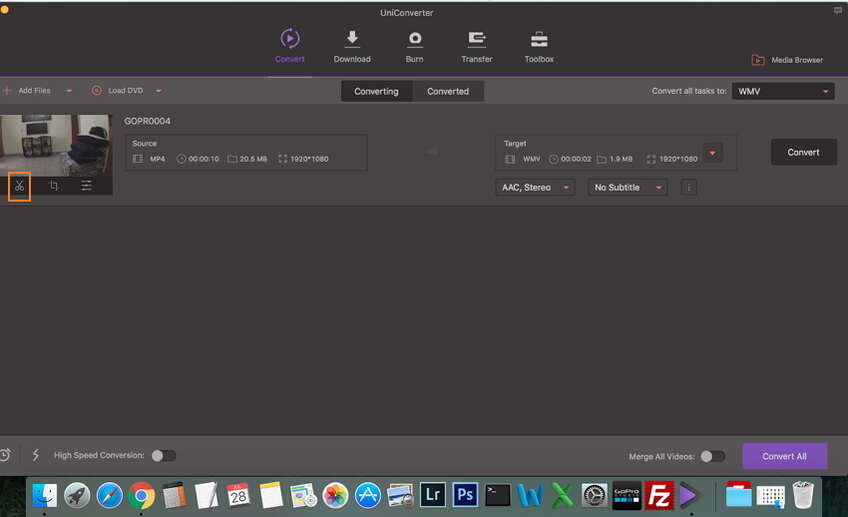Open the target format settings dropdown arrow
This screenshot has width=848, height=517.
pos(713,153)
